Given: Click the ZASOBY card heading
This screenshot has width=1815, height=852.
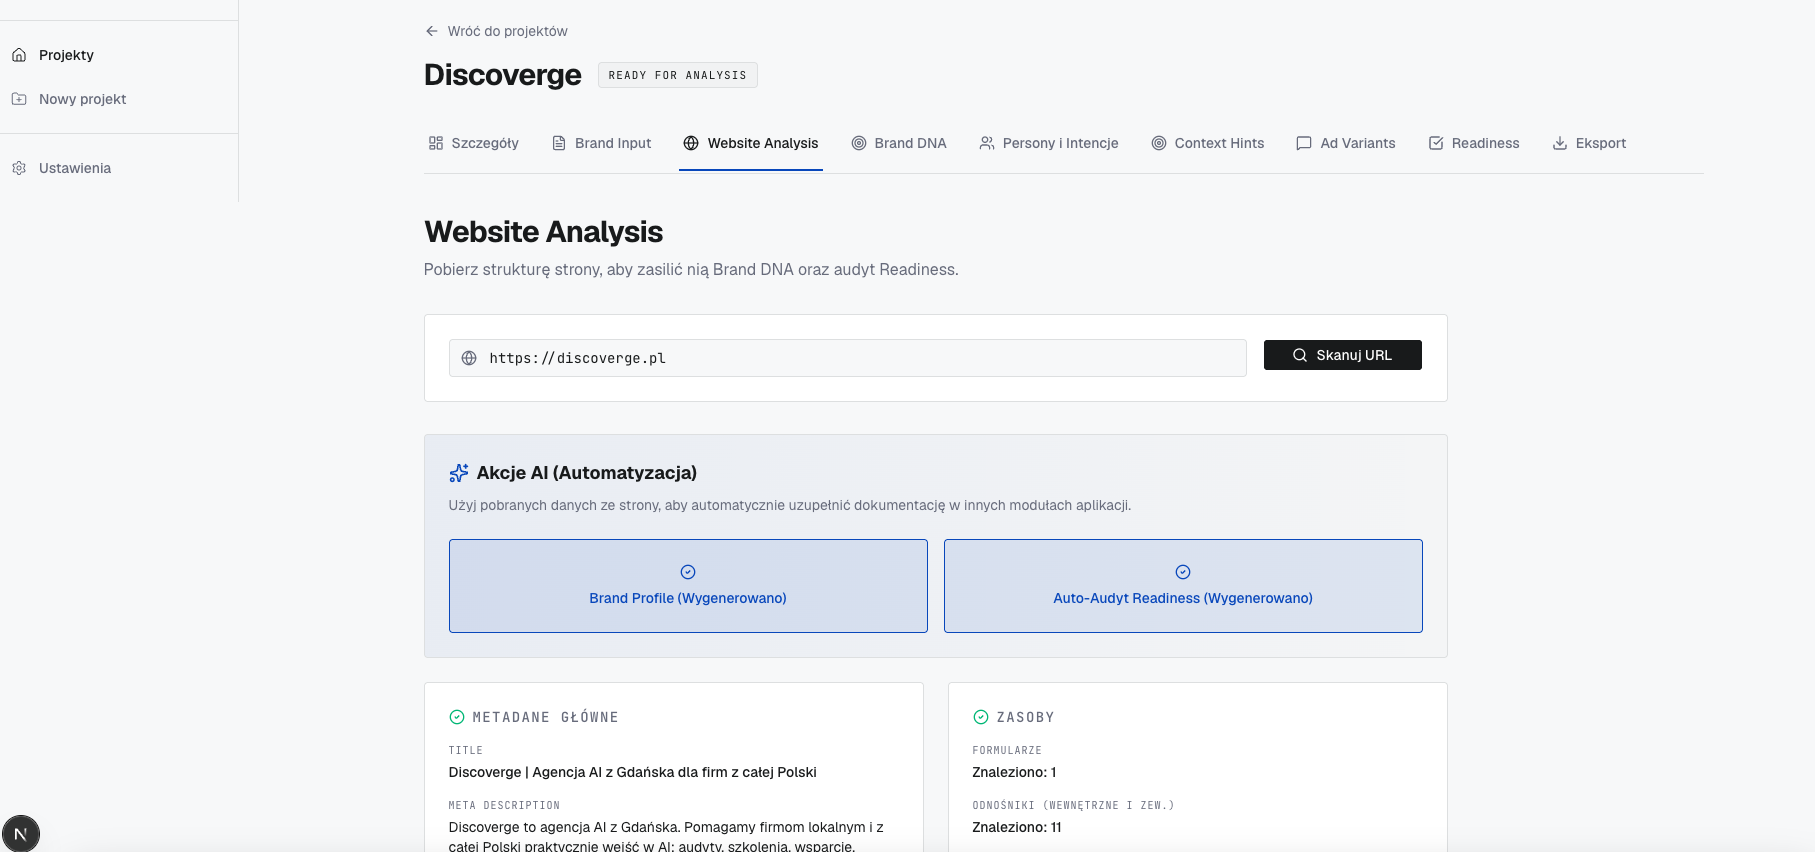Looking at the screenshot, I should tap(1025, 717).
